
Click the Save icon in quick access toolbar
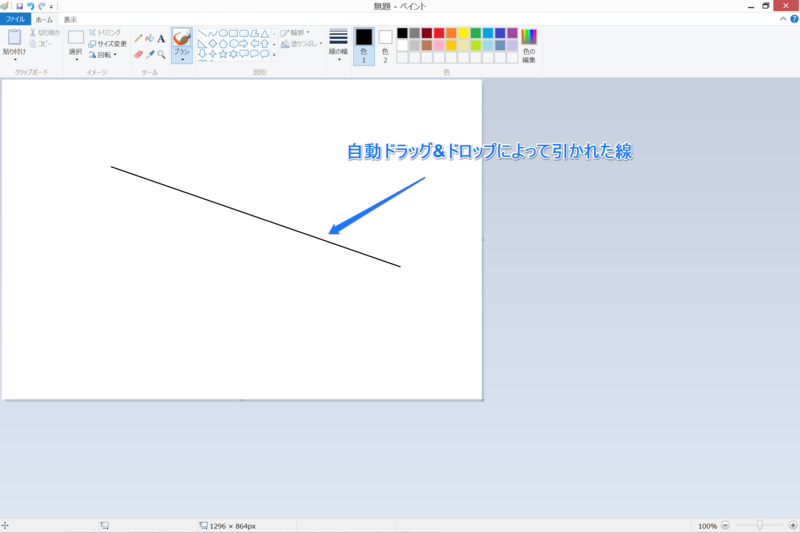[x=19, y=6]
